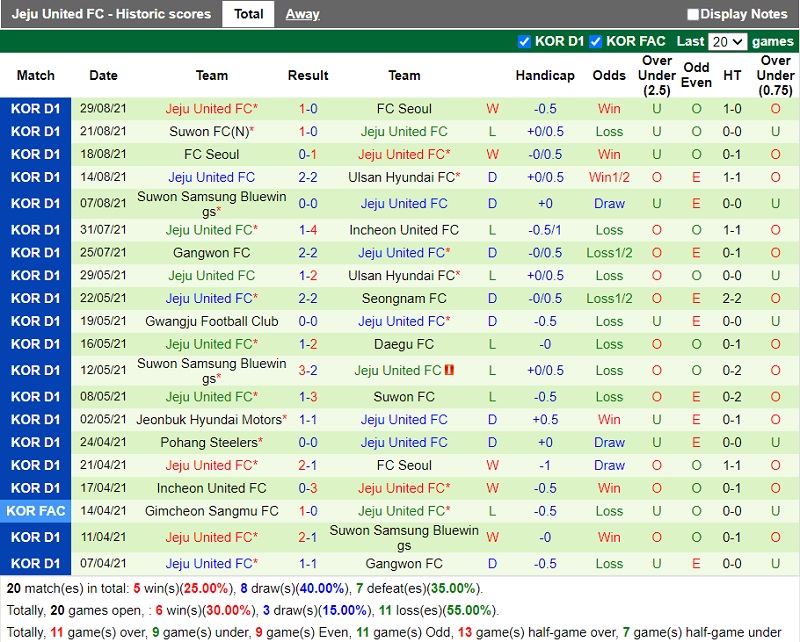The width and height of the screenshot is (800, 642).
Task: Click the KOR FAC league badge
Action: tap(35, 510)
